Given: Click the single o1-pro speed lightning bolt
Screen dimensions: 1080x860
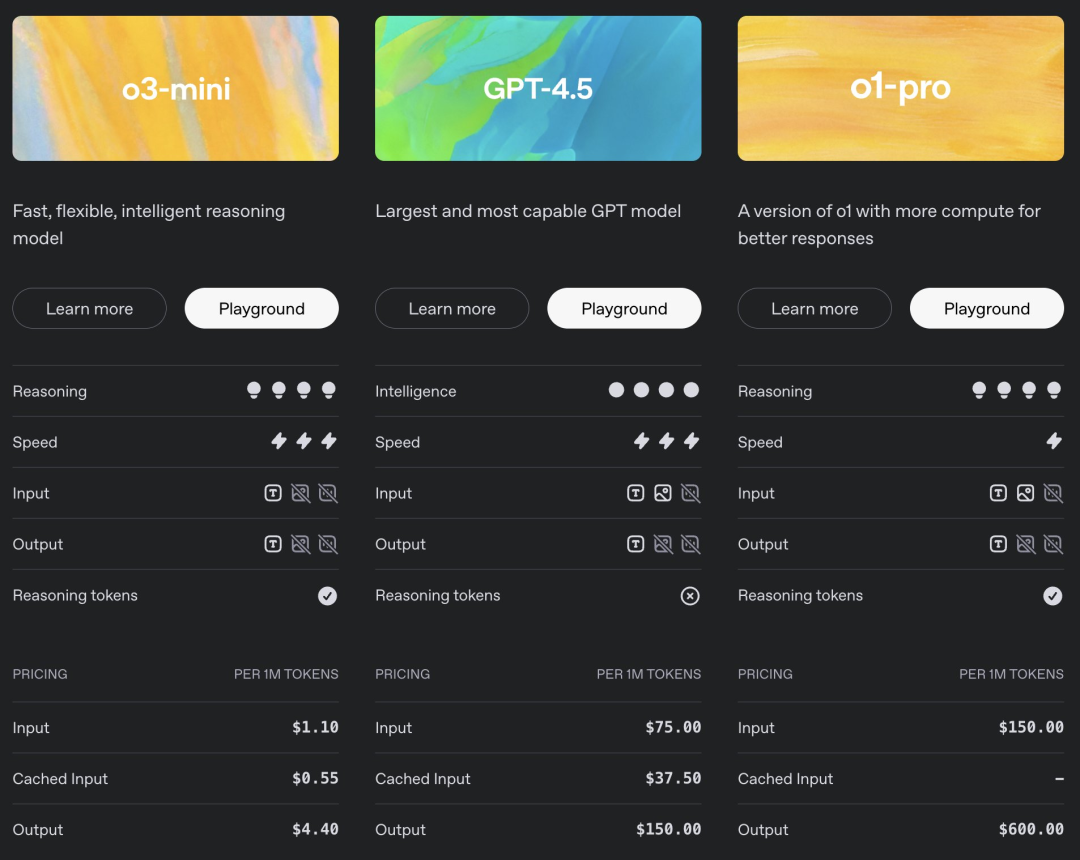Looking at the screenshot, I should [x=1054, y=441].
